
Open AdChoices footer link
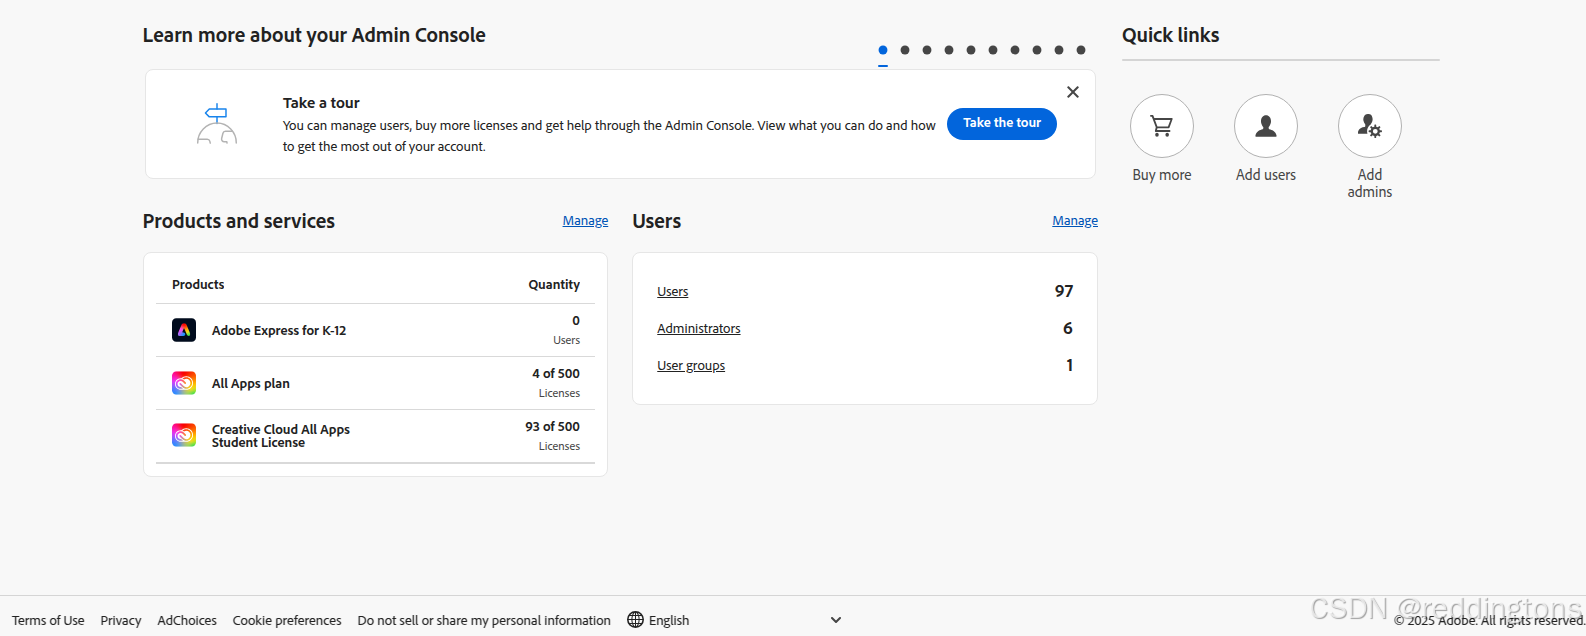tap(187, 621)
